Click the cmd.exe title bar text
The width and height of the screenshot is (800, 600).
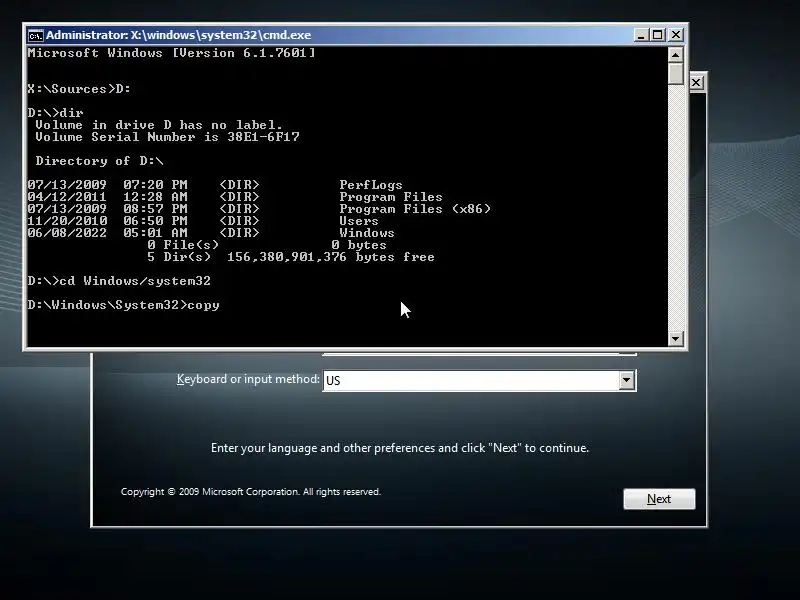(x=179, y=35)
